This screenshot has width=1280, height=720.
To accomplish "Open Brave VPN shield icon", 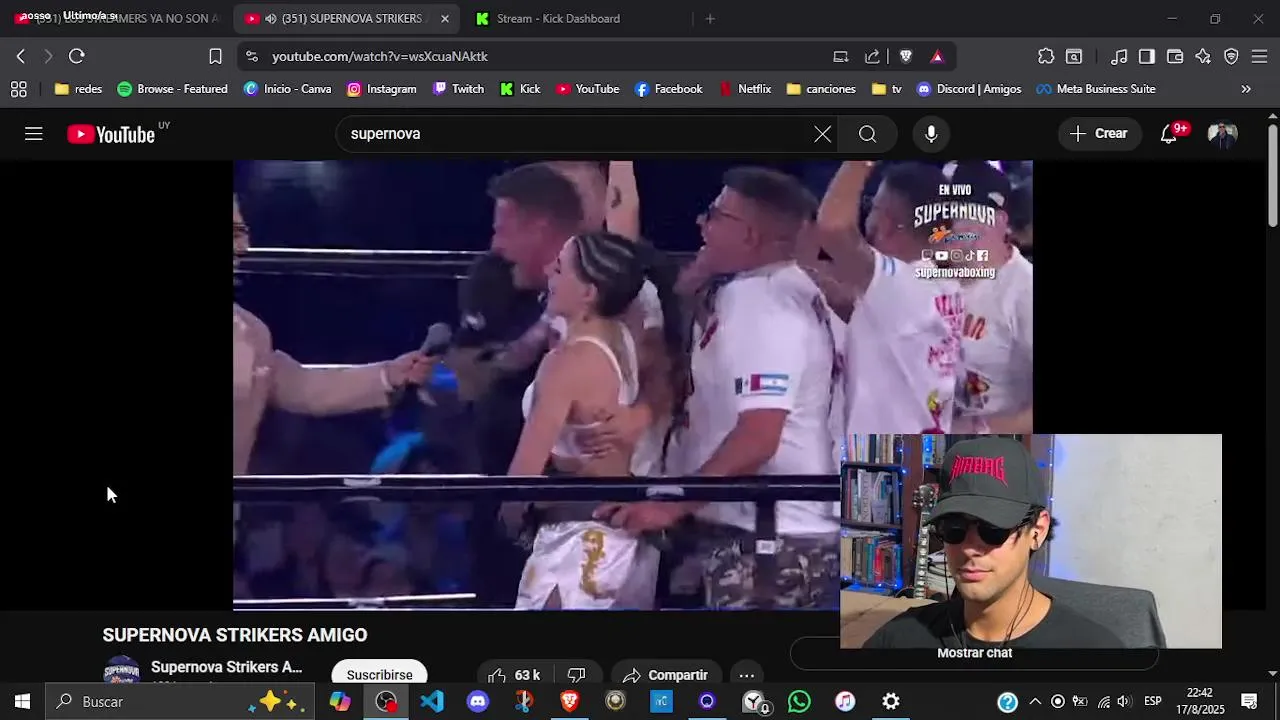I will pos(1231,56).
